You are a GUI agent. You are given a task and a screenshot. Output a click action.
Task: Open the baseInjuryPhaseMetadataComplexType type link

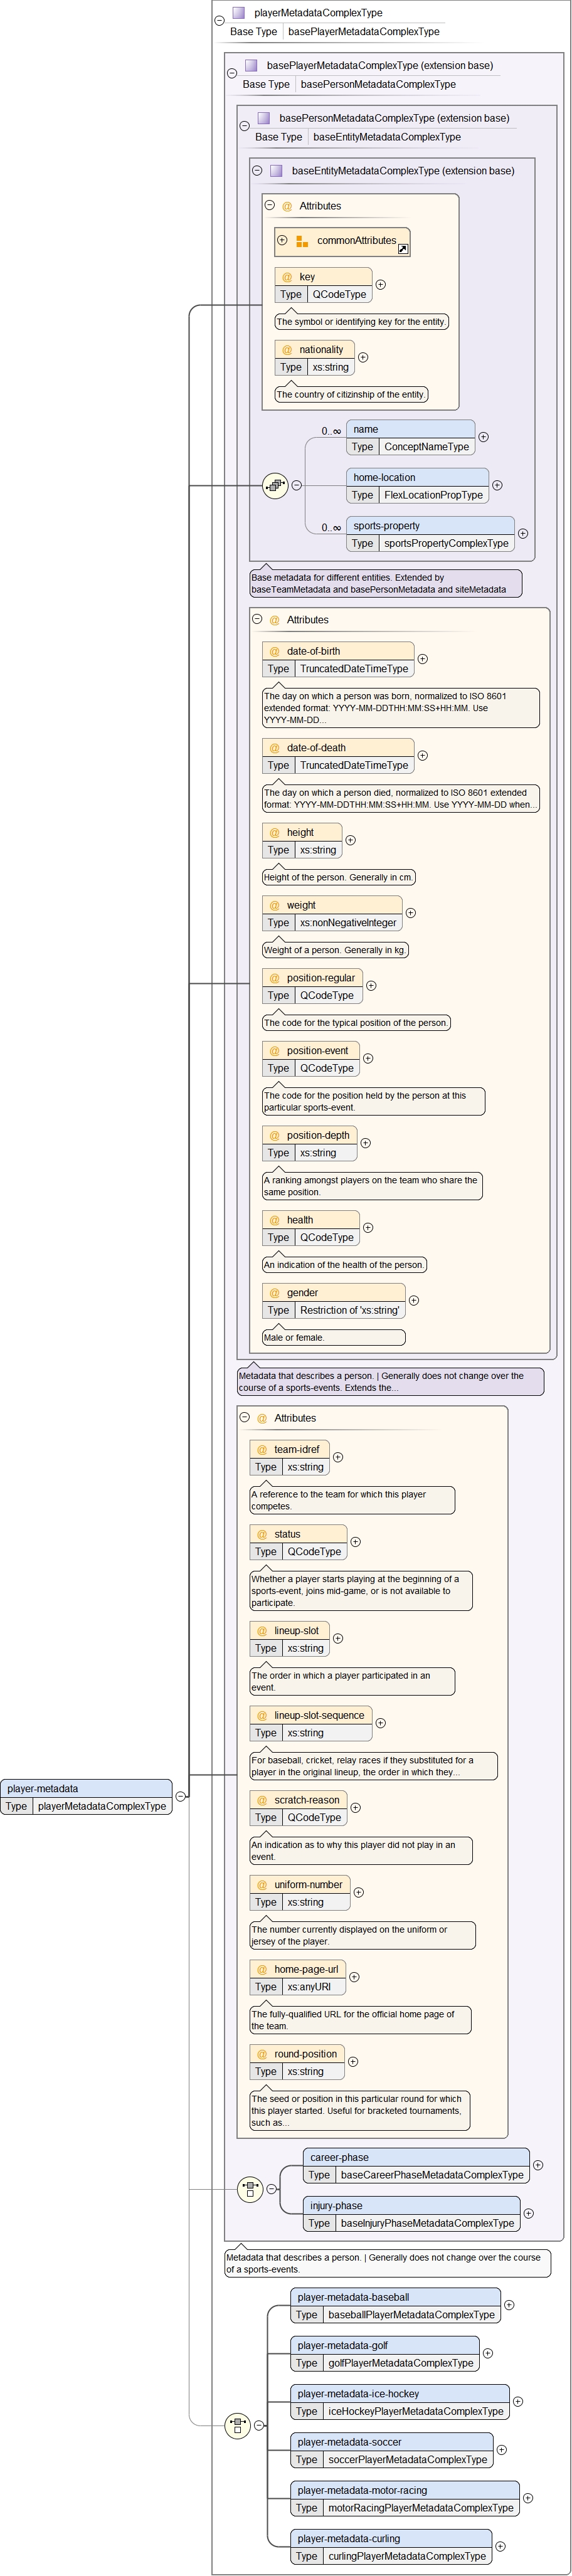(427, 2223)
